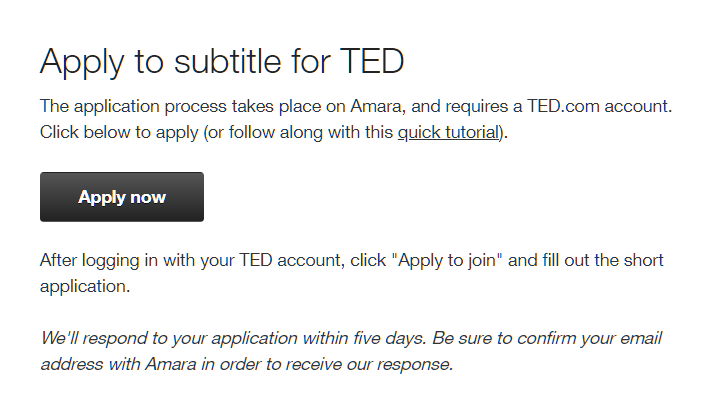
Task: Click the word "TED" in the heading
Action: pos(372,61)
